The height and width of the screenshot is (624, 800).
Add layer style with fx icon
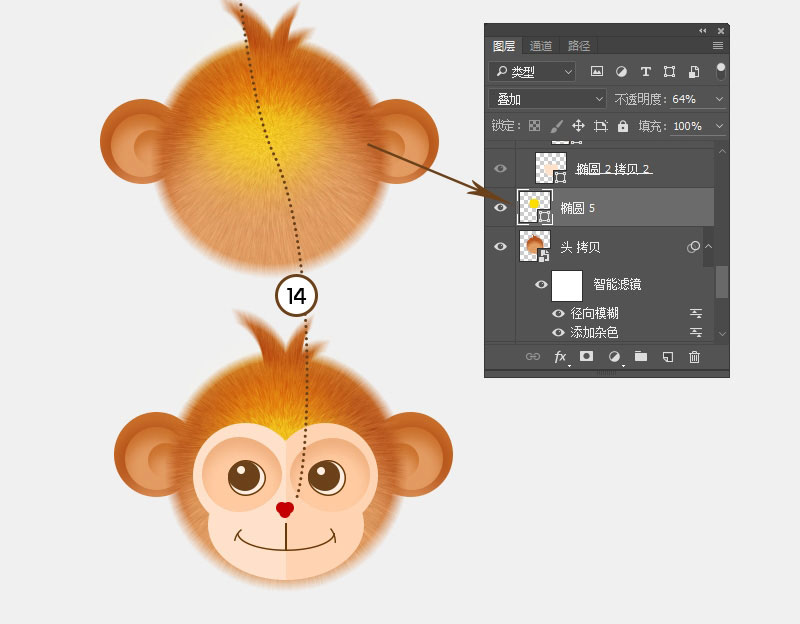(560, 357)
